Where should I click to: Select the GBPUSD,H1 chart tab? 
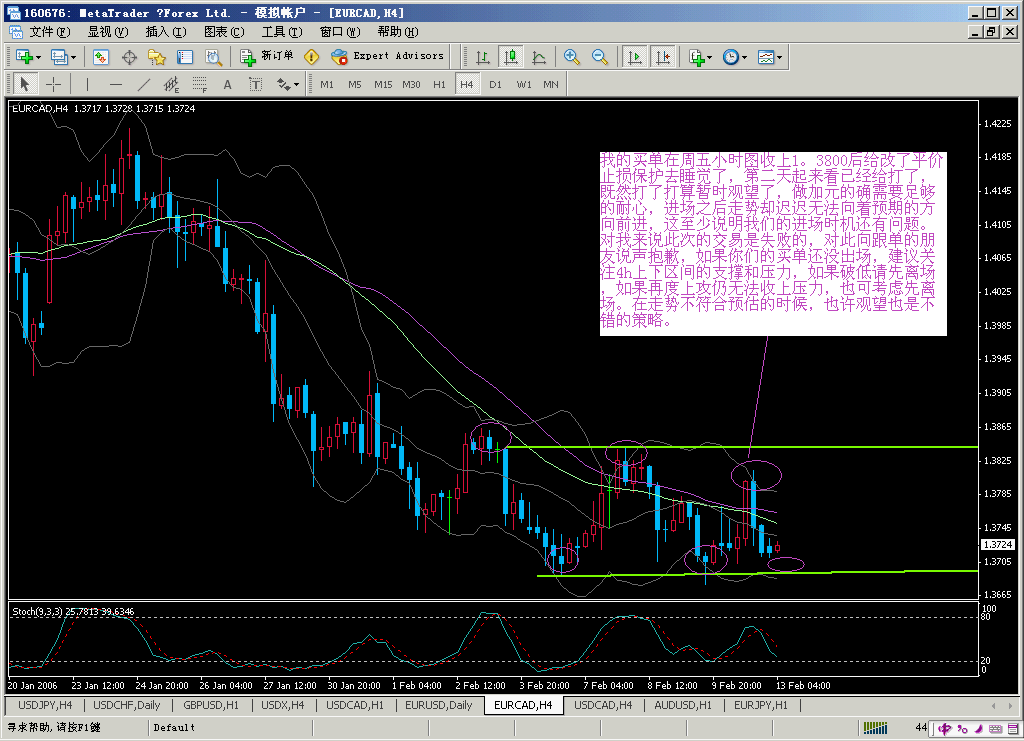pyautogui.click(x=210, y=705)
